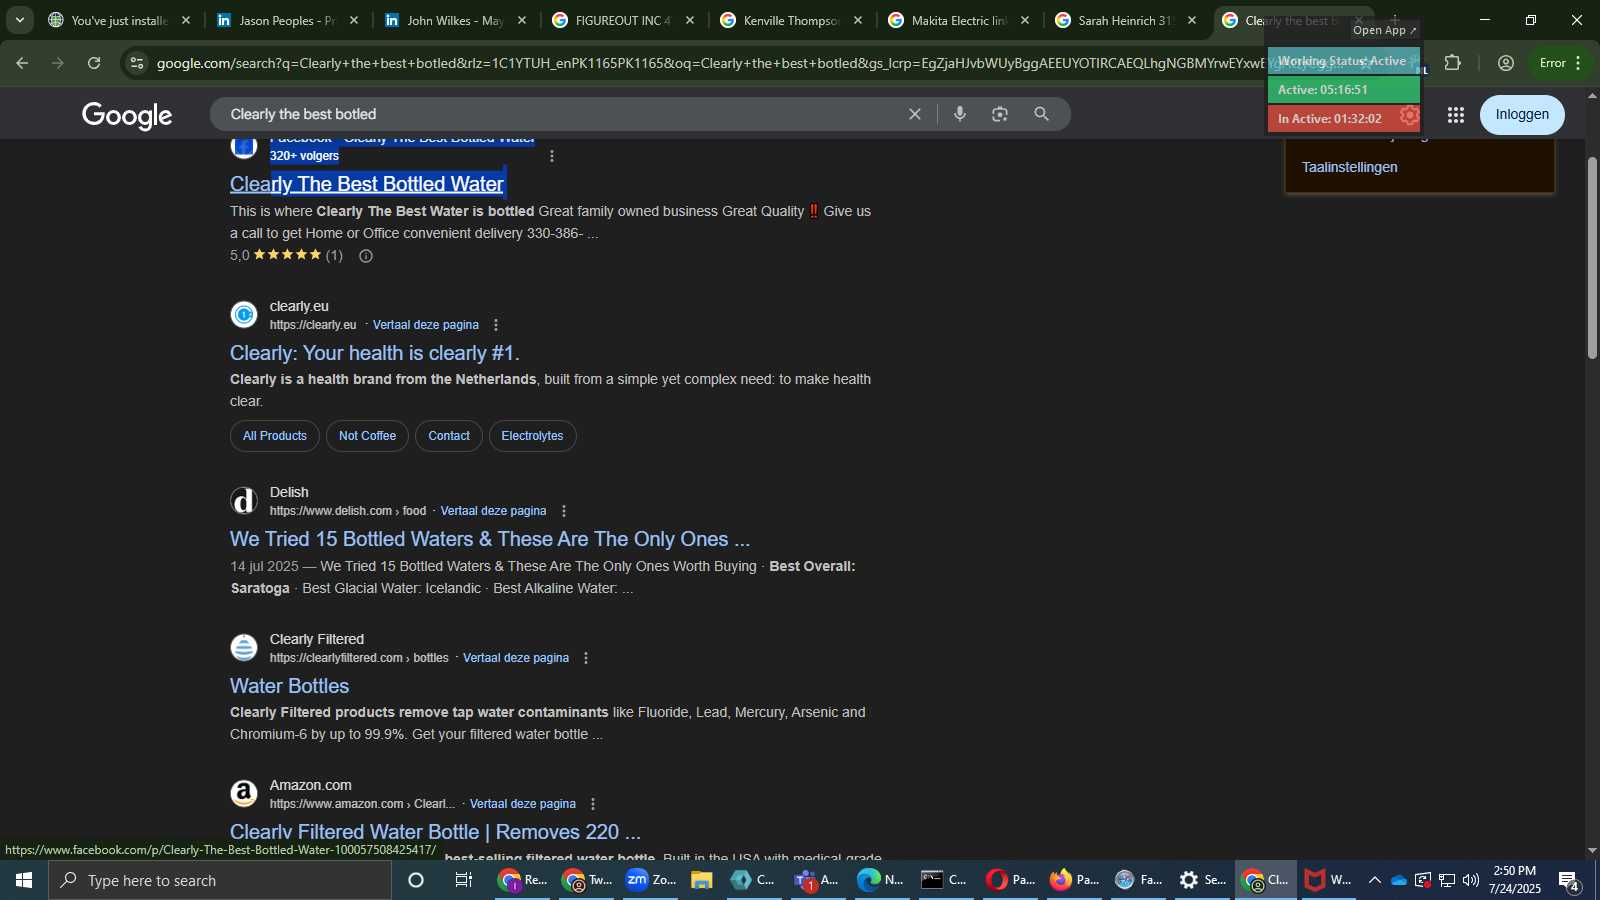This screenshot has height=900, width=1600.
Task: Close the Makita Electric tab
Action: (1024, 20)
